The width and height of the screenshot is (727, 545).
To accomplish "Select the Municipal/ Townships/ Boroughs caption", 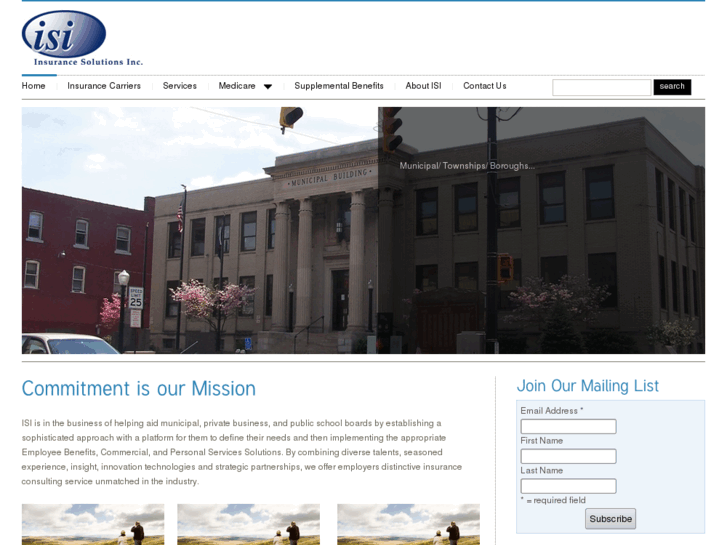I will [467, 166].
